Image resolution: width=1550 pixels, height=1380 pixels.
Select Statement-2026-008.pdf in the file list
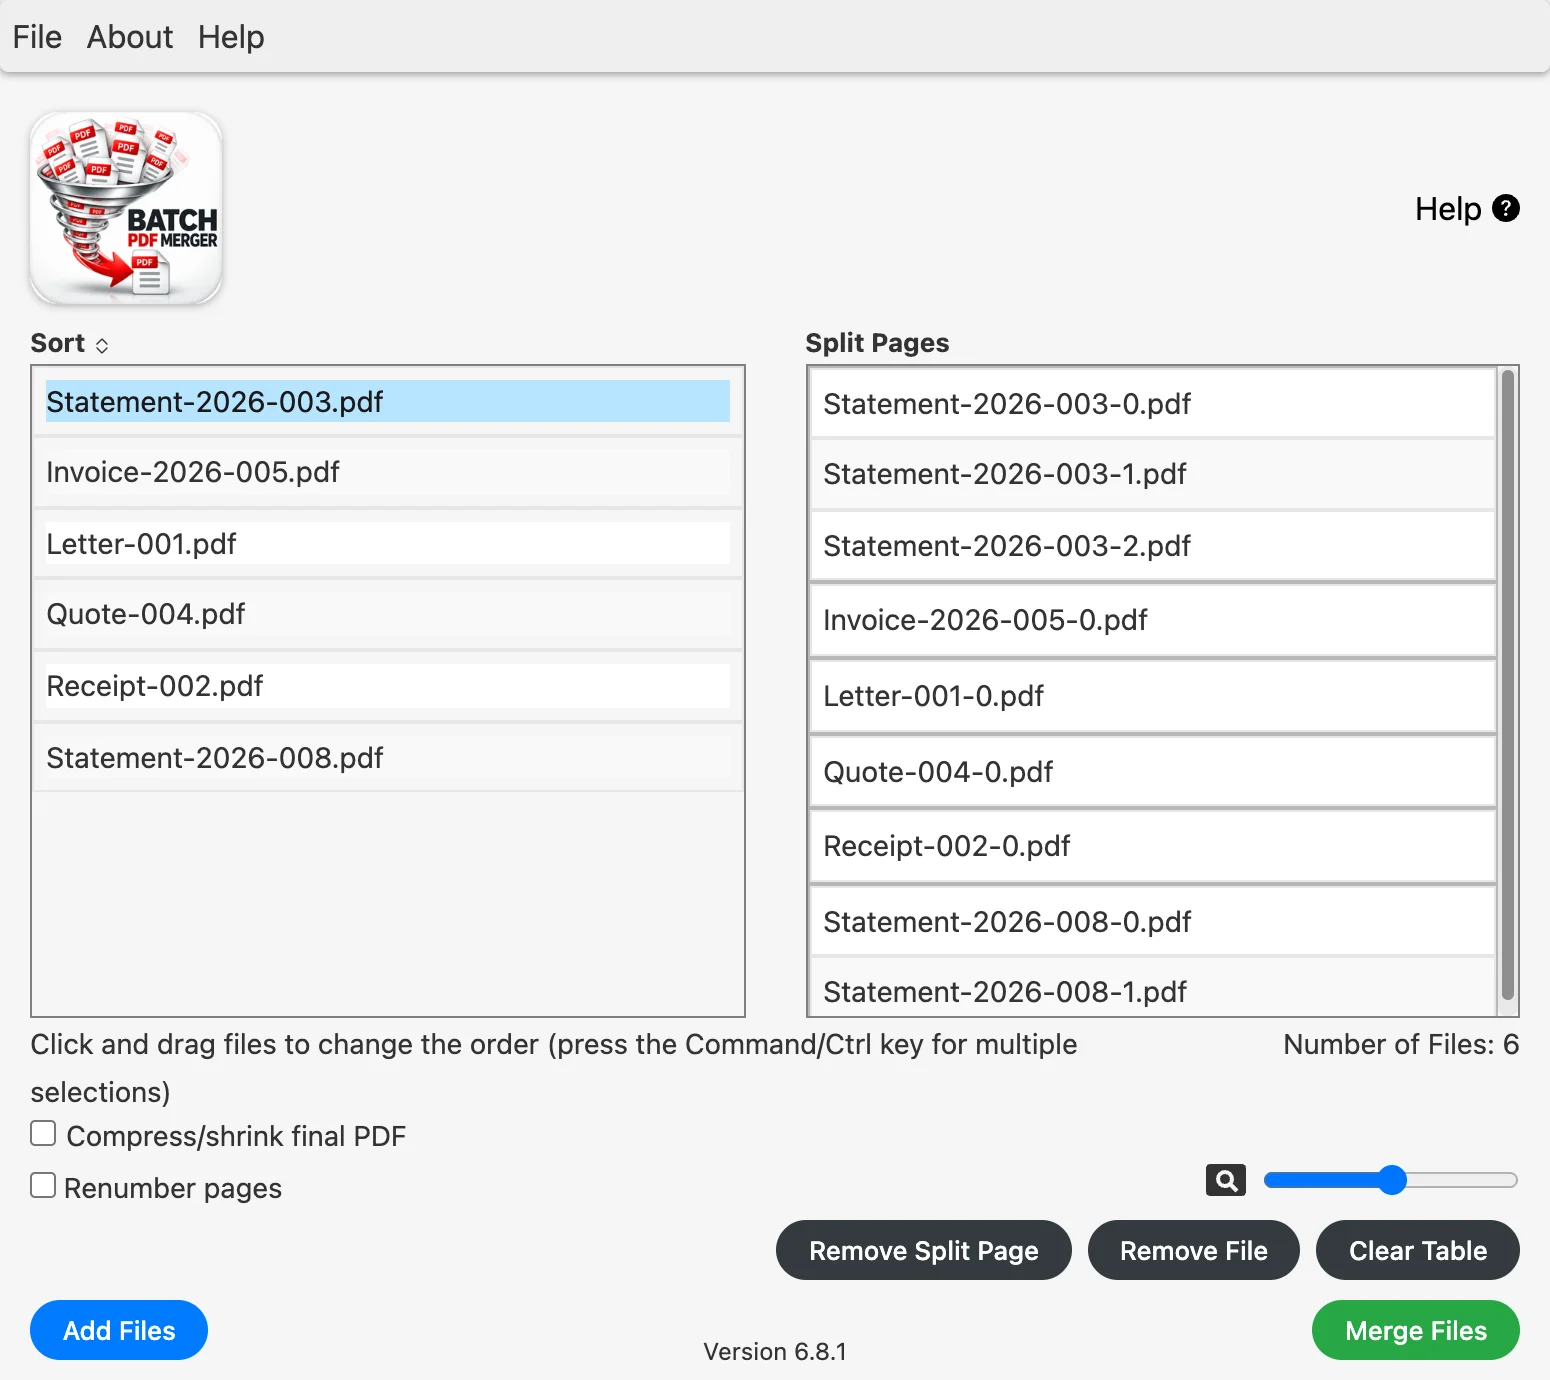click(388, 758)
